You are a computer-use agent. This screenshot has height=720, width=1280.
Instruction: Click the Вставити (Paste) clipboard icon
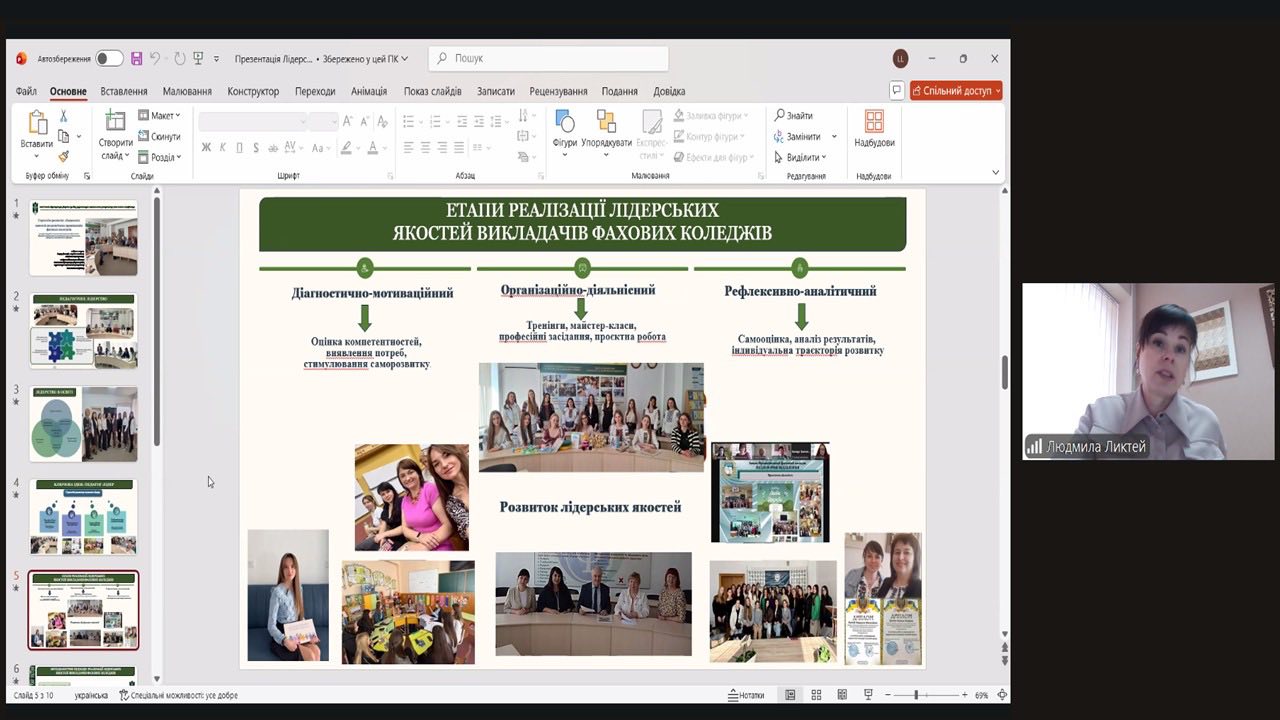click(37, 125)
